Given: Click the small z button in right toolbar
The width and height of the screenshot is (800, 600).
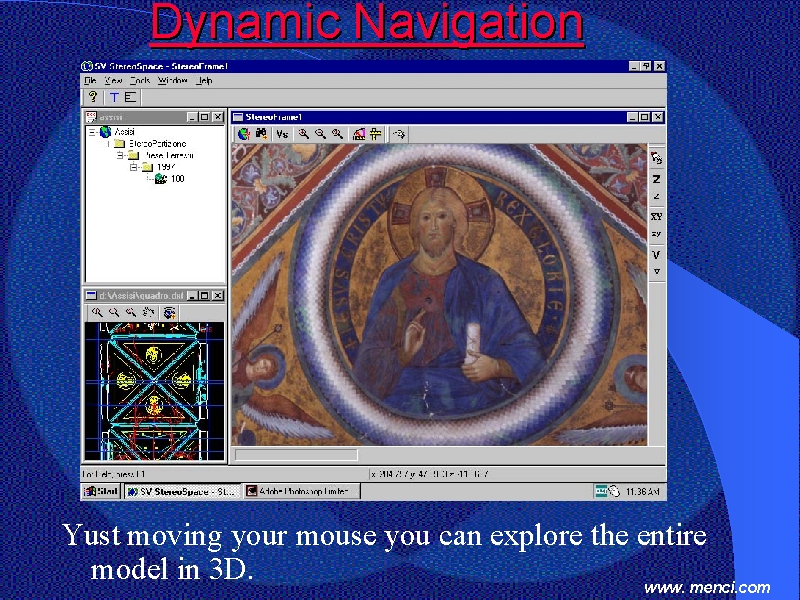Looking at the screenshot, I should pyautogui.click(x=656, y=196).
